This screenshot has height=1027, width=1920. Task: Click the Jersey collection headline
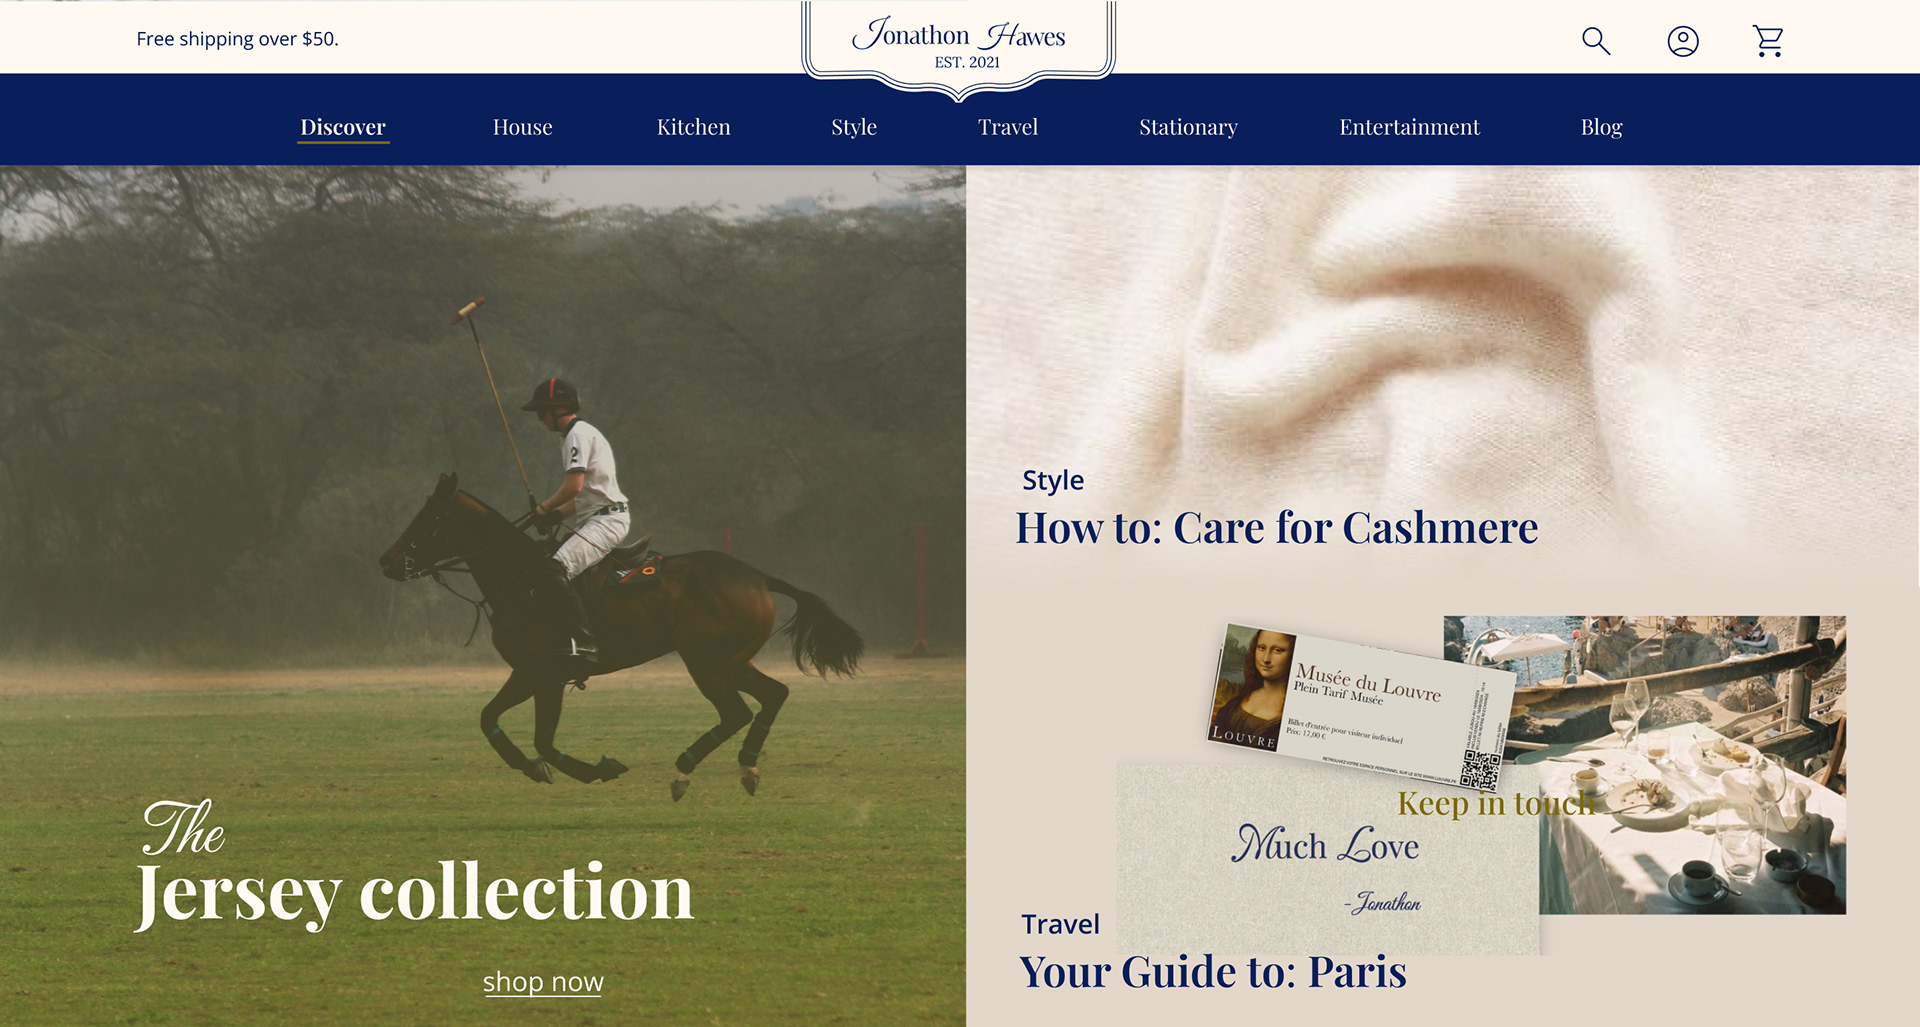[x=414, y=890]
